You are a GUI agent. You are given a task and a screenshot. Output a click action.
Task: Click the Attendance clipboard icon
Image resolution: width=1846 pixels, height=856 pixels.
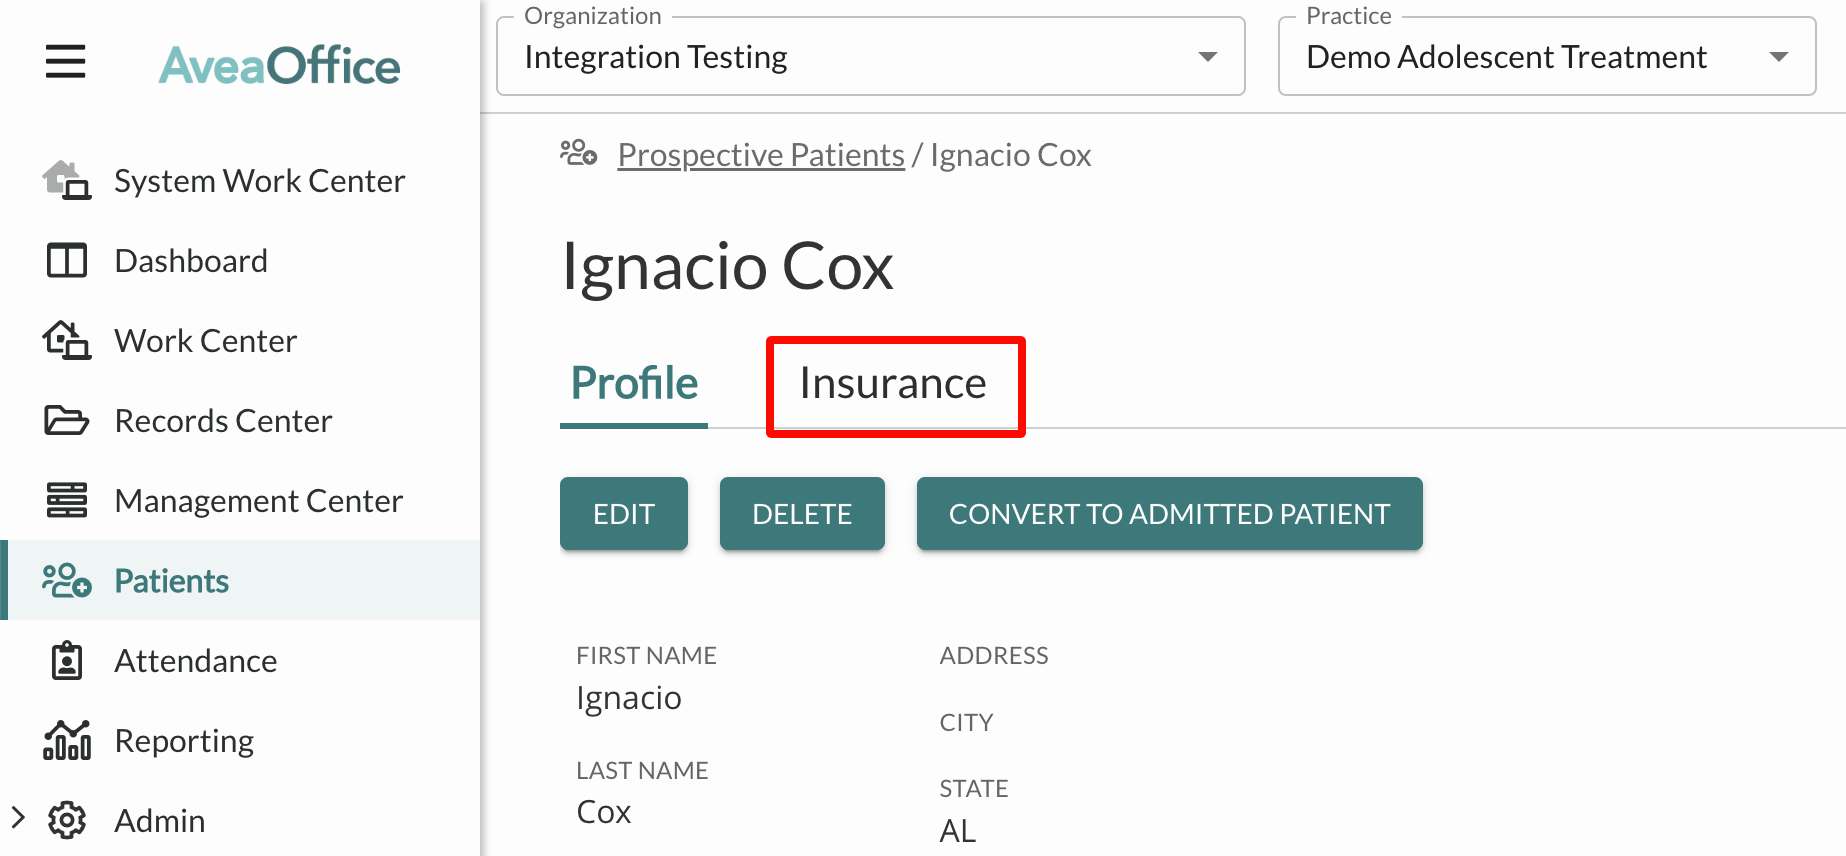point(67,661)
